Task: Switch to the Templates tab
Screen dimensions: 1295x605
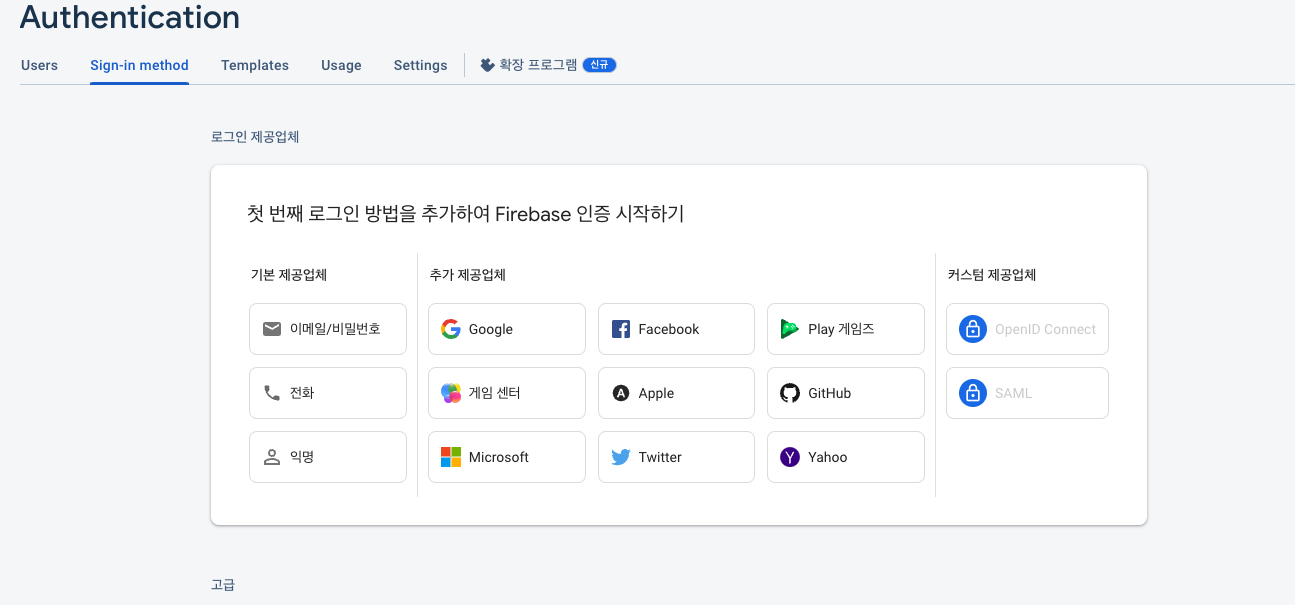Action: tap(255, 65)
